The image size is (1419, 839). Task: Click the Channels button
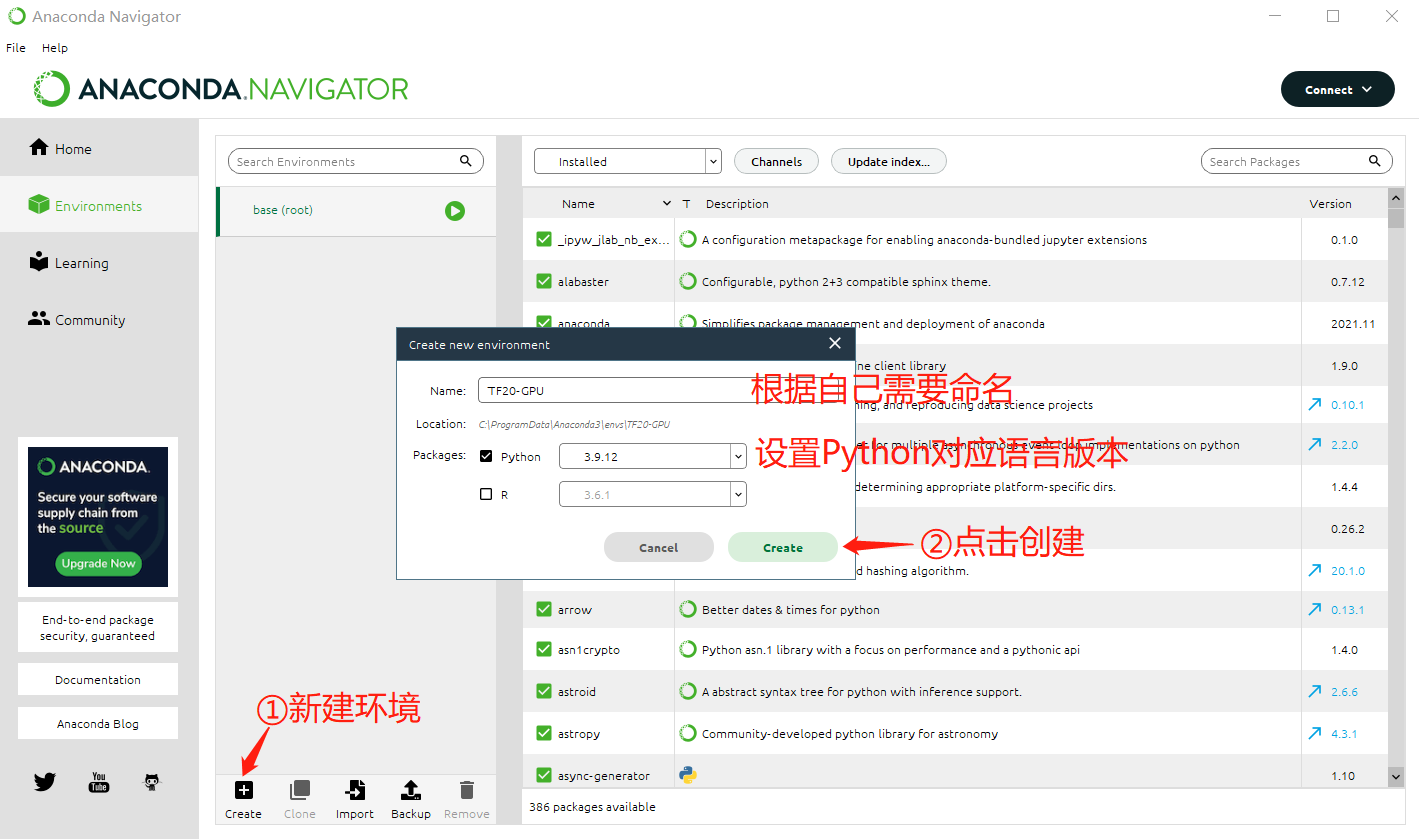pyautogui.click(x=777, y=161)
